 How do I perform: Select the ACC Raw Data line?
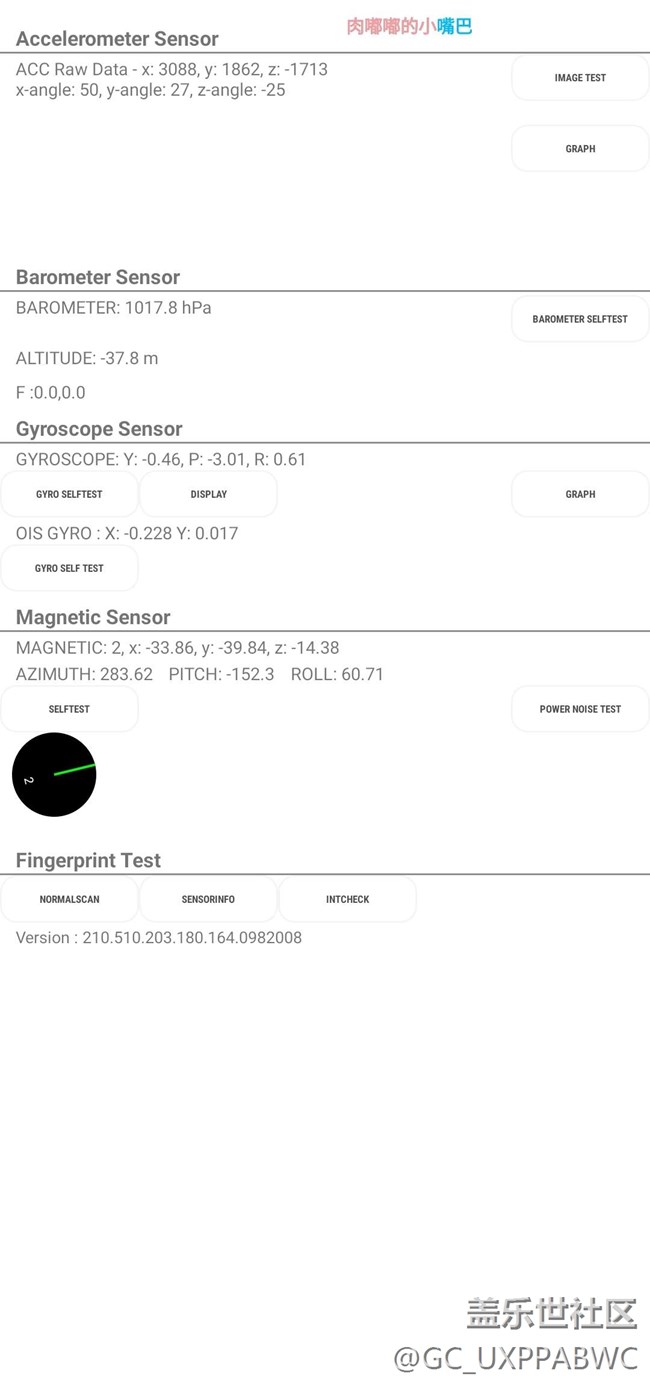(171, 70)
